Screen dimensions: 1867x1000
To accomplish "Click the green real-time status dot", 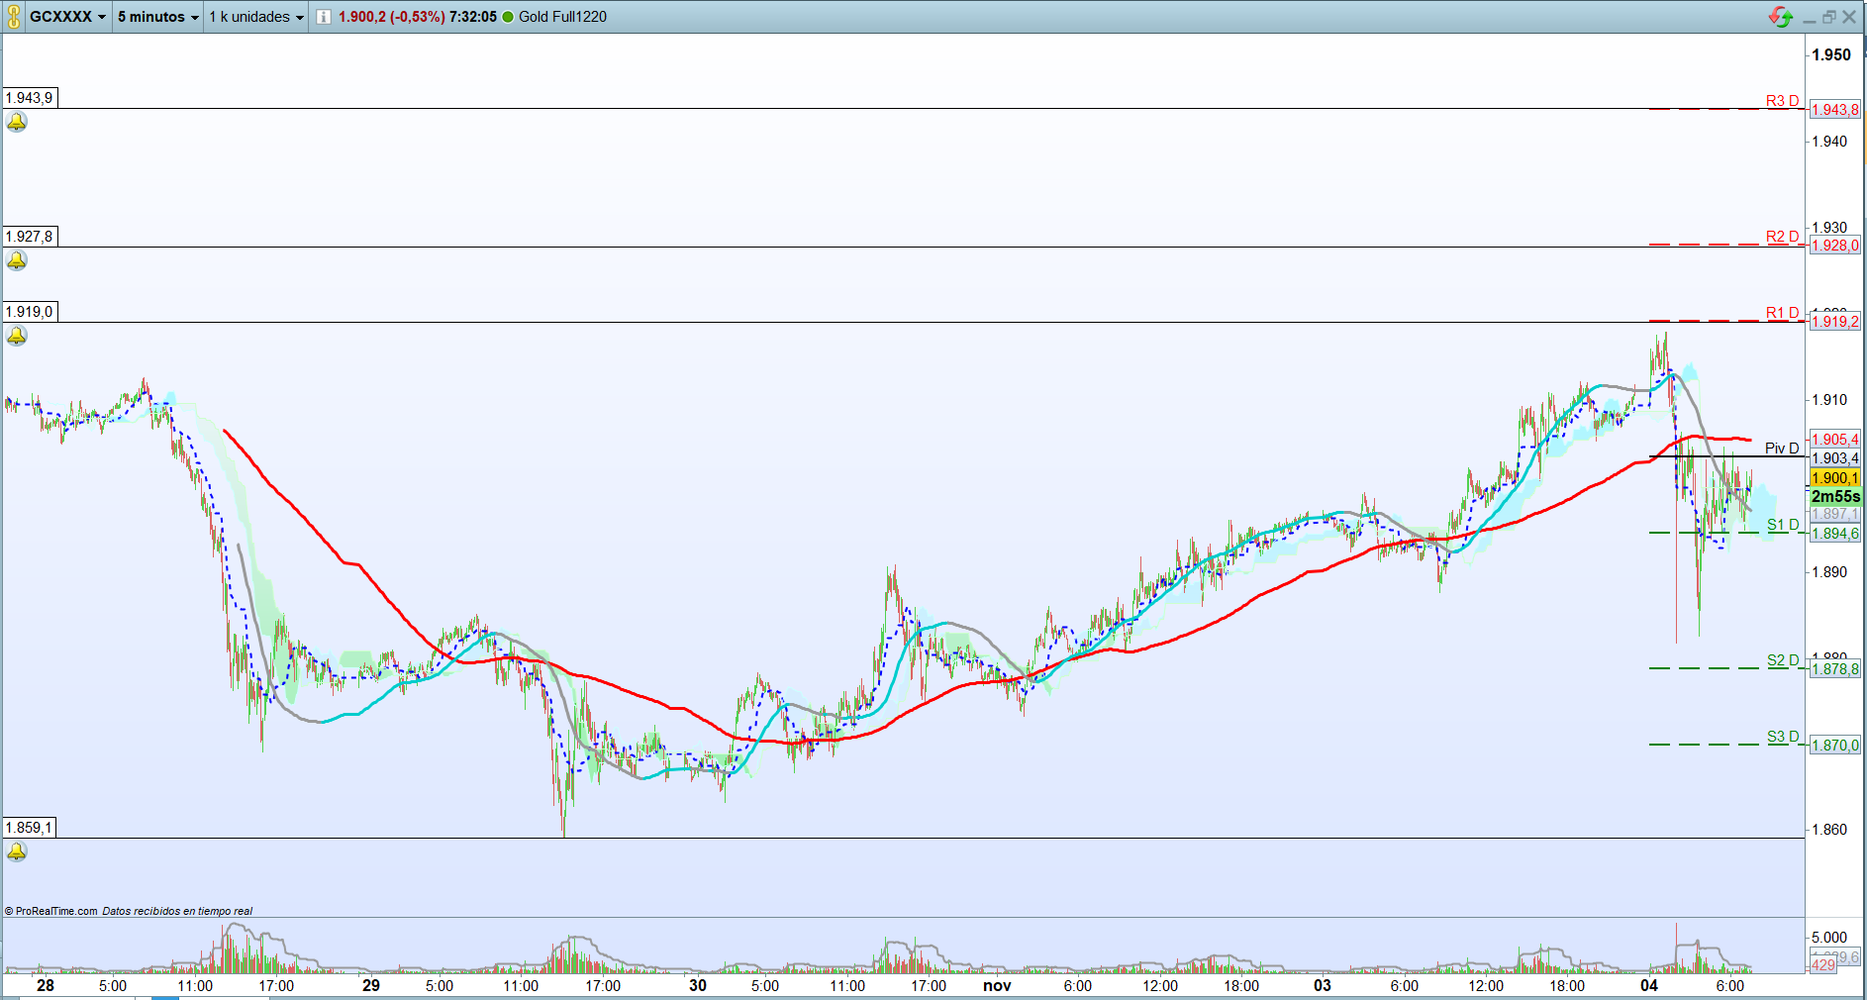I will [508, 17].
